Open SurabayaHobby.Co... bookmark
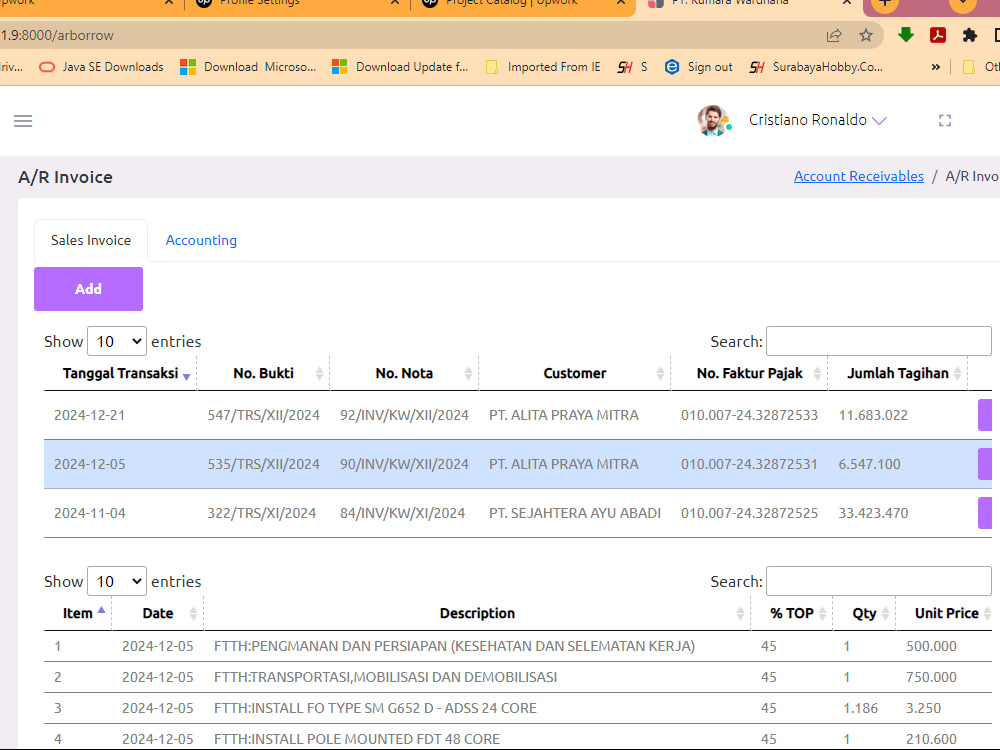This screenshot has height=750, width=1000. click(x=816, y=67)
